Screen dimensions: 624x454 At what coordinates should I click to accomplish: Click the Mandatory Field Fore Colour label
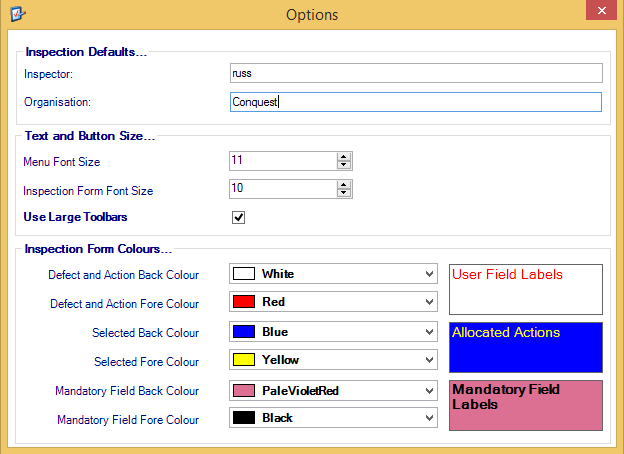[128, 420]
